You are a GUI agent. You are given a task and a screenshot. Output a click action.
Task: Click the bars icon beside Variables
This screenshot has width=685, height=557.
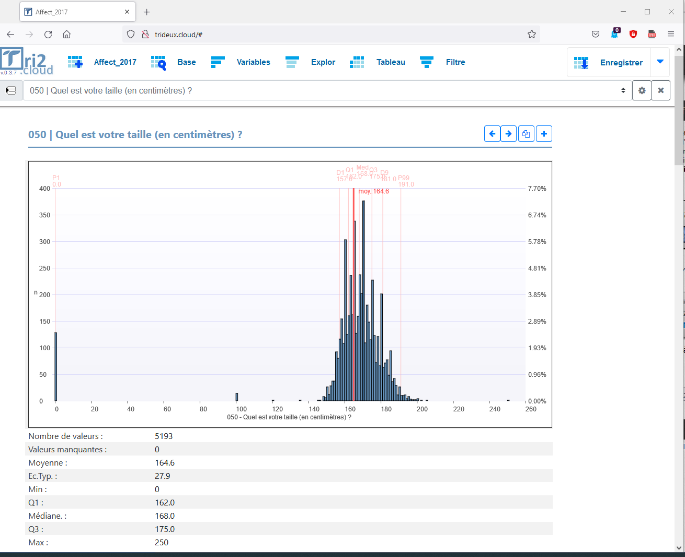coord(218,62)
